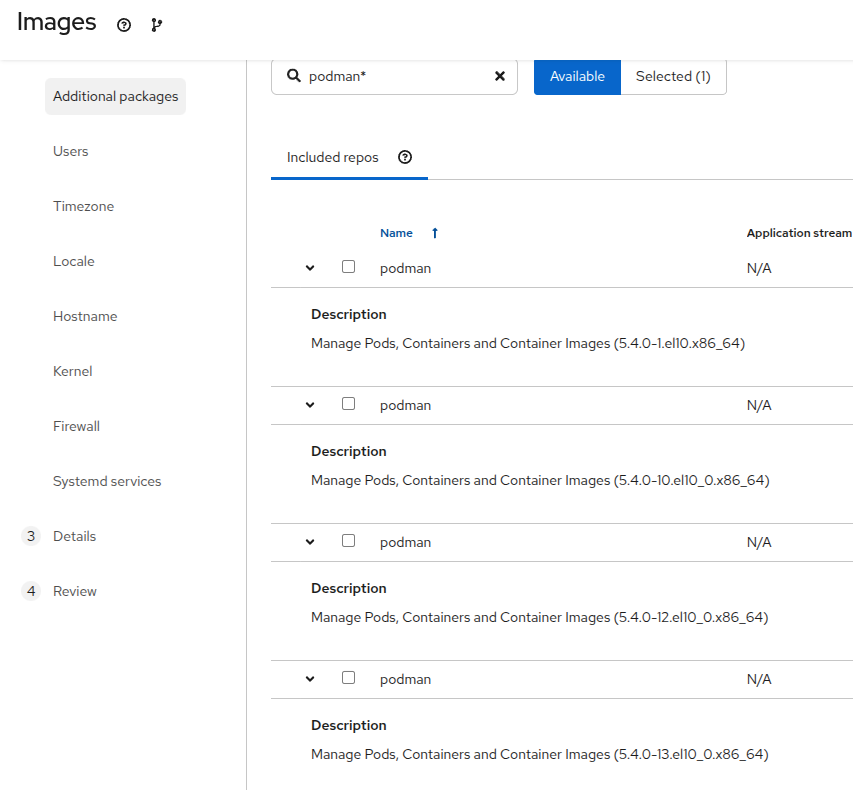Select the podman 5.4.0-10.el10_0 package checkbox

348,404
